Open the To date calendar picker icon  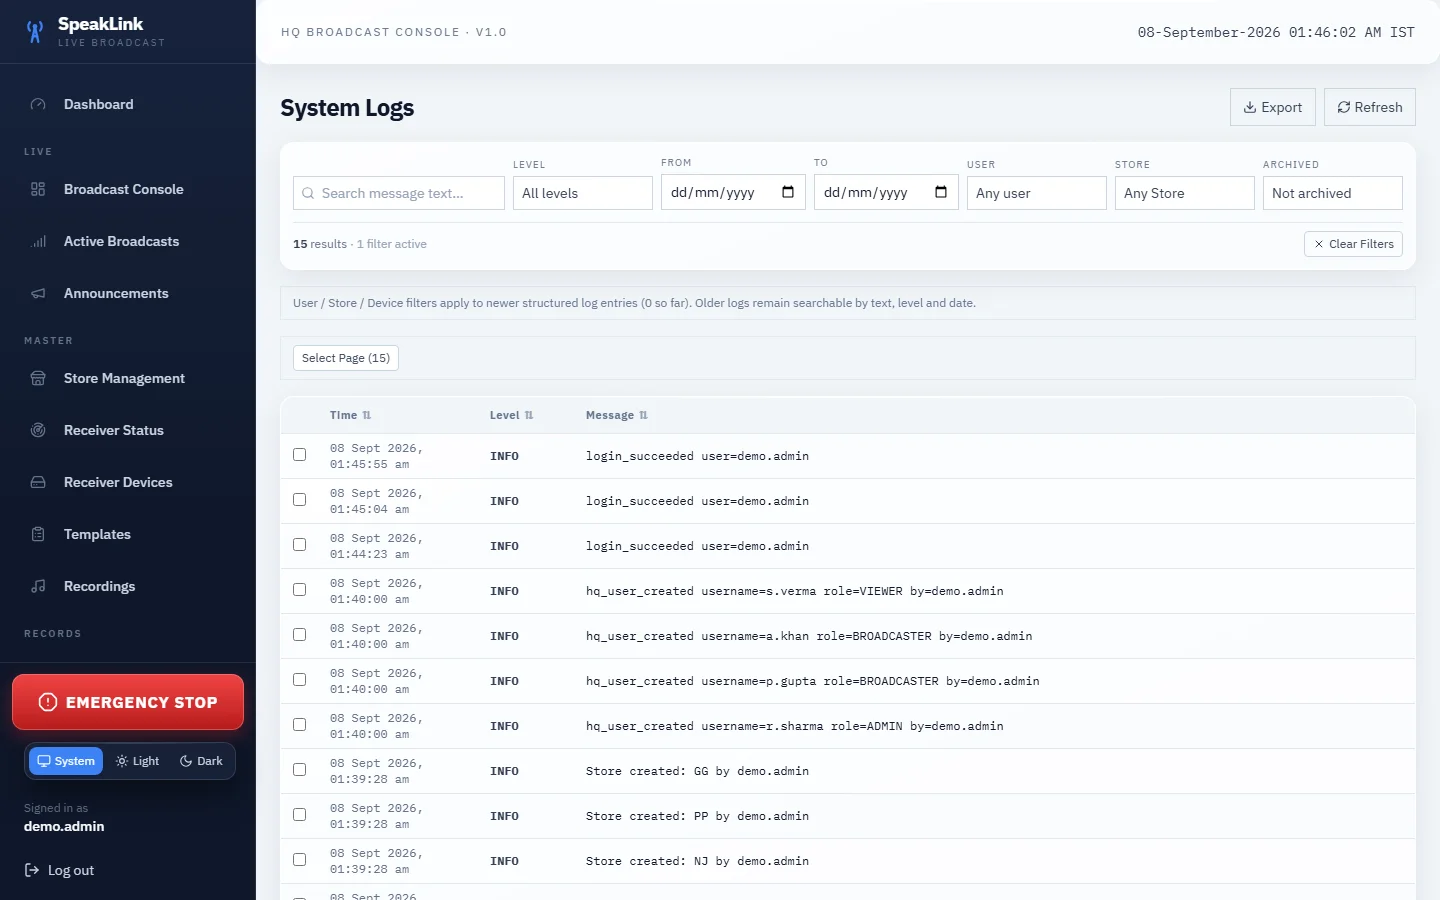tap(941, 192)
